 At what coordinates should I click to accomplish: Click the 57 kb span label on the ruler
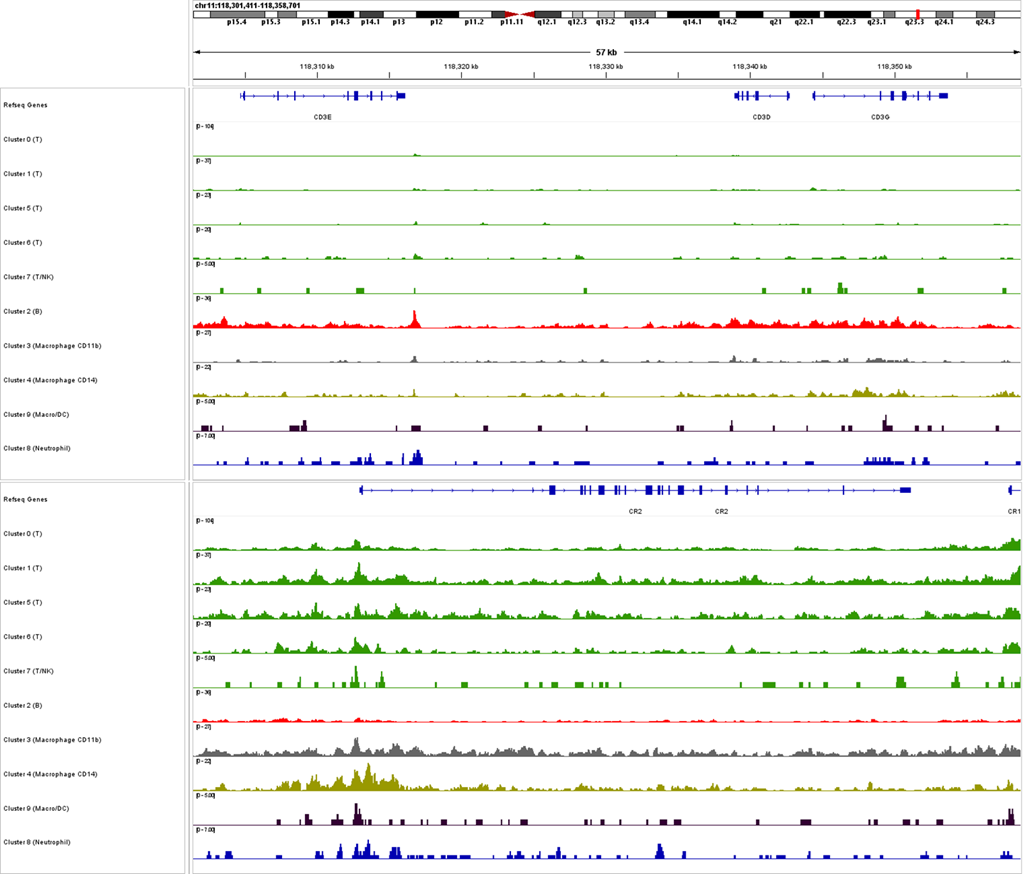(x=606, y=52)
